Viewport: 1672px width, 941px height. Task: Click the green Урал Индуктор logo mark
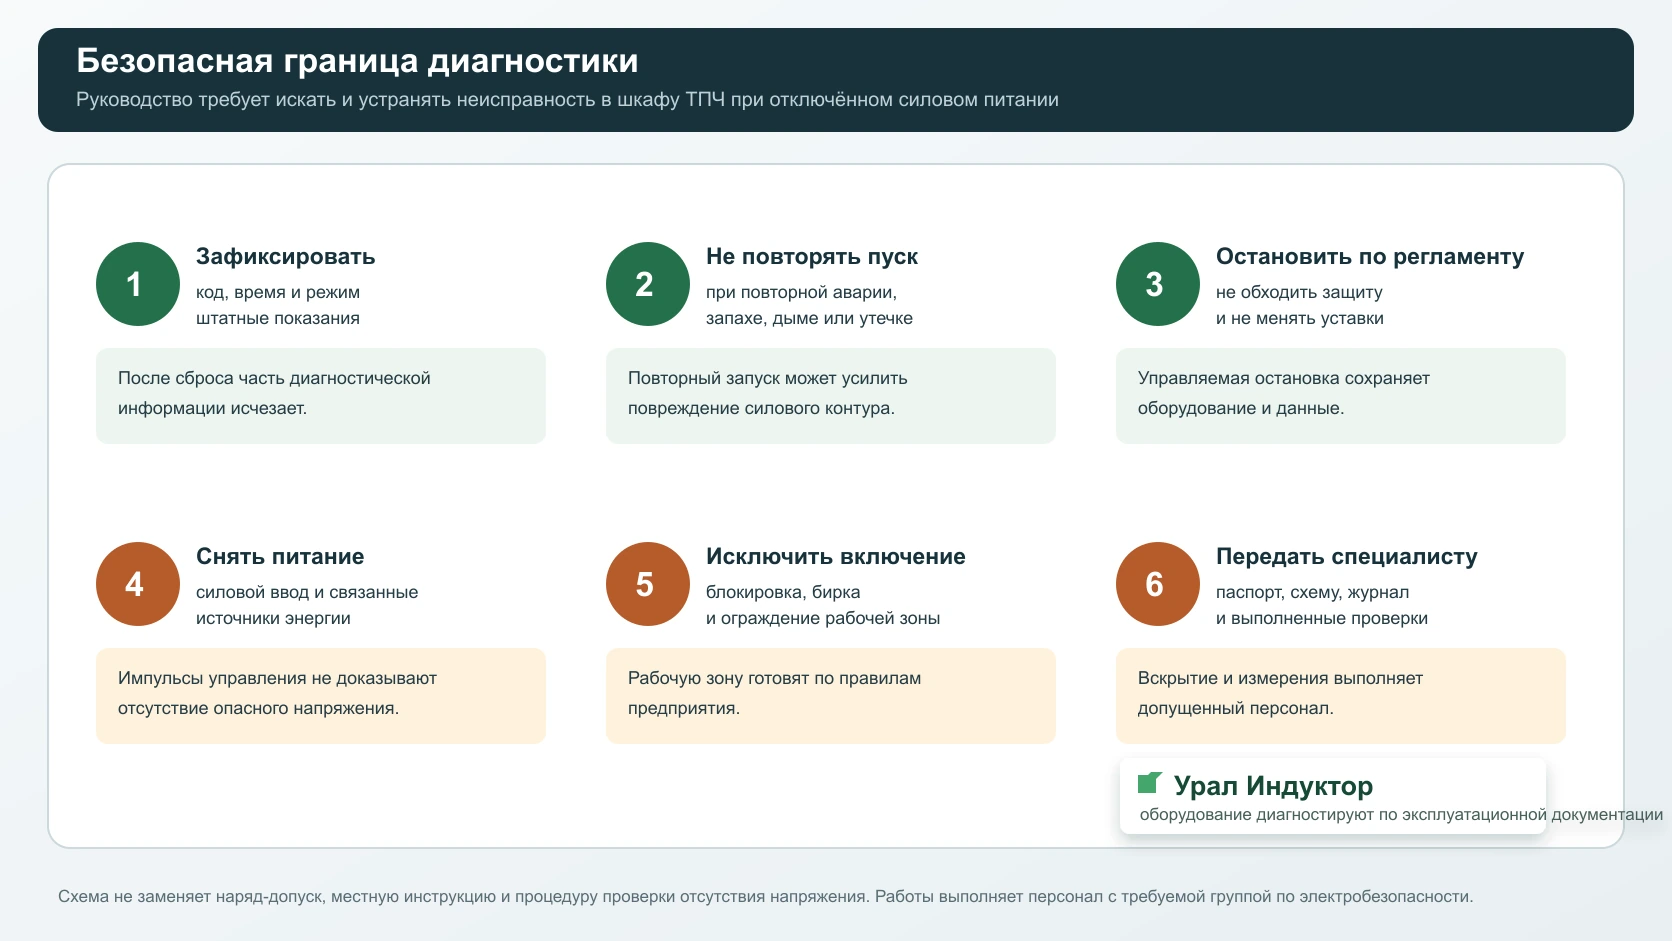point(1150,782)
